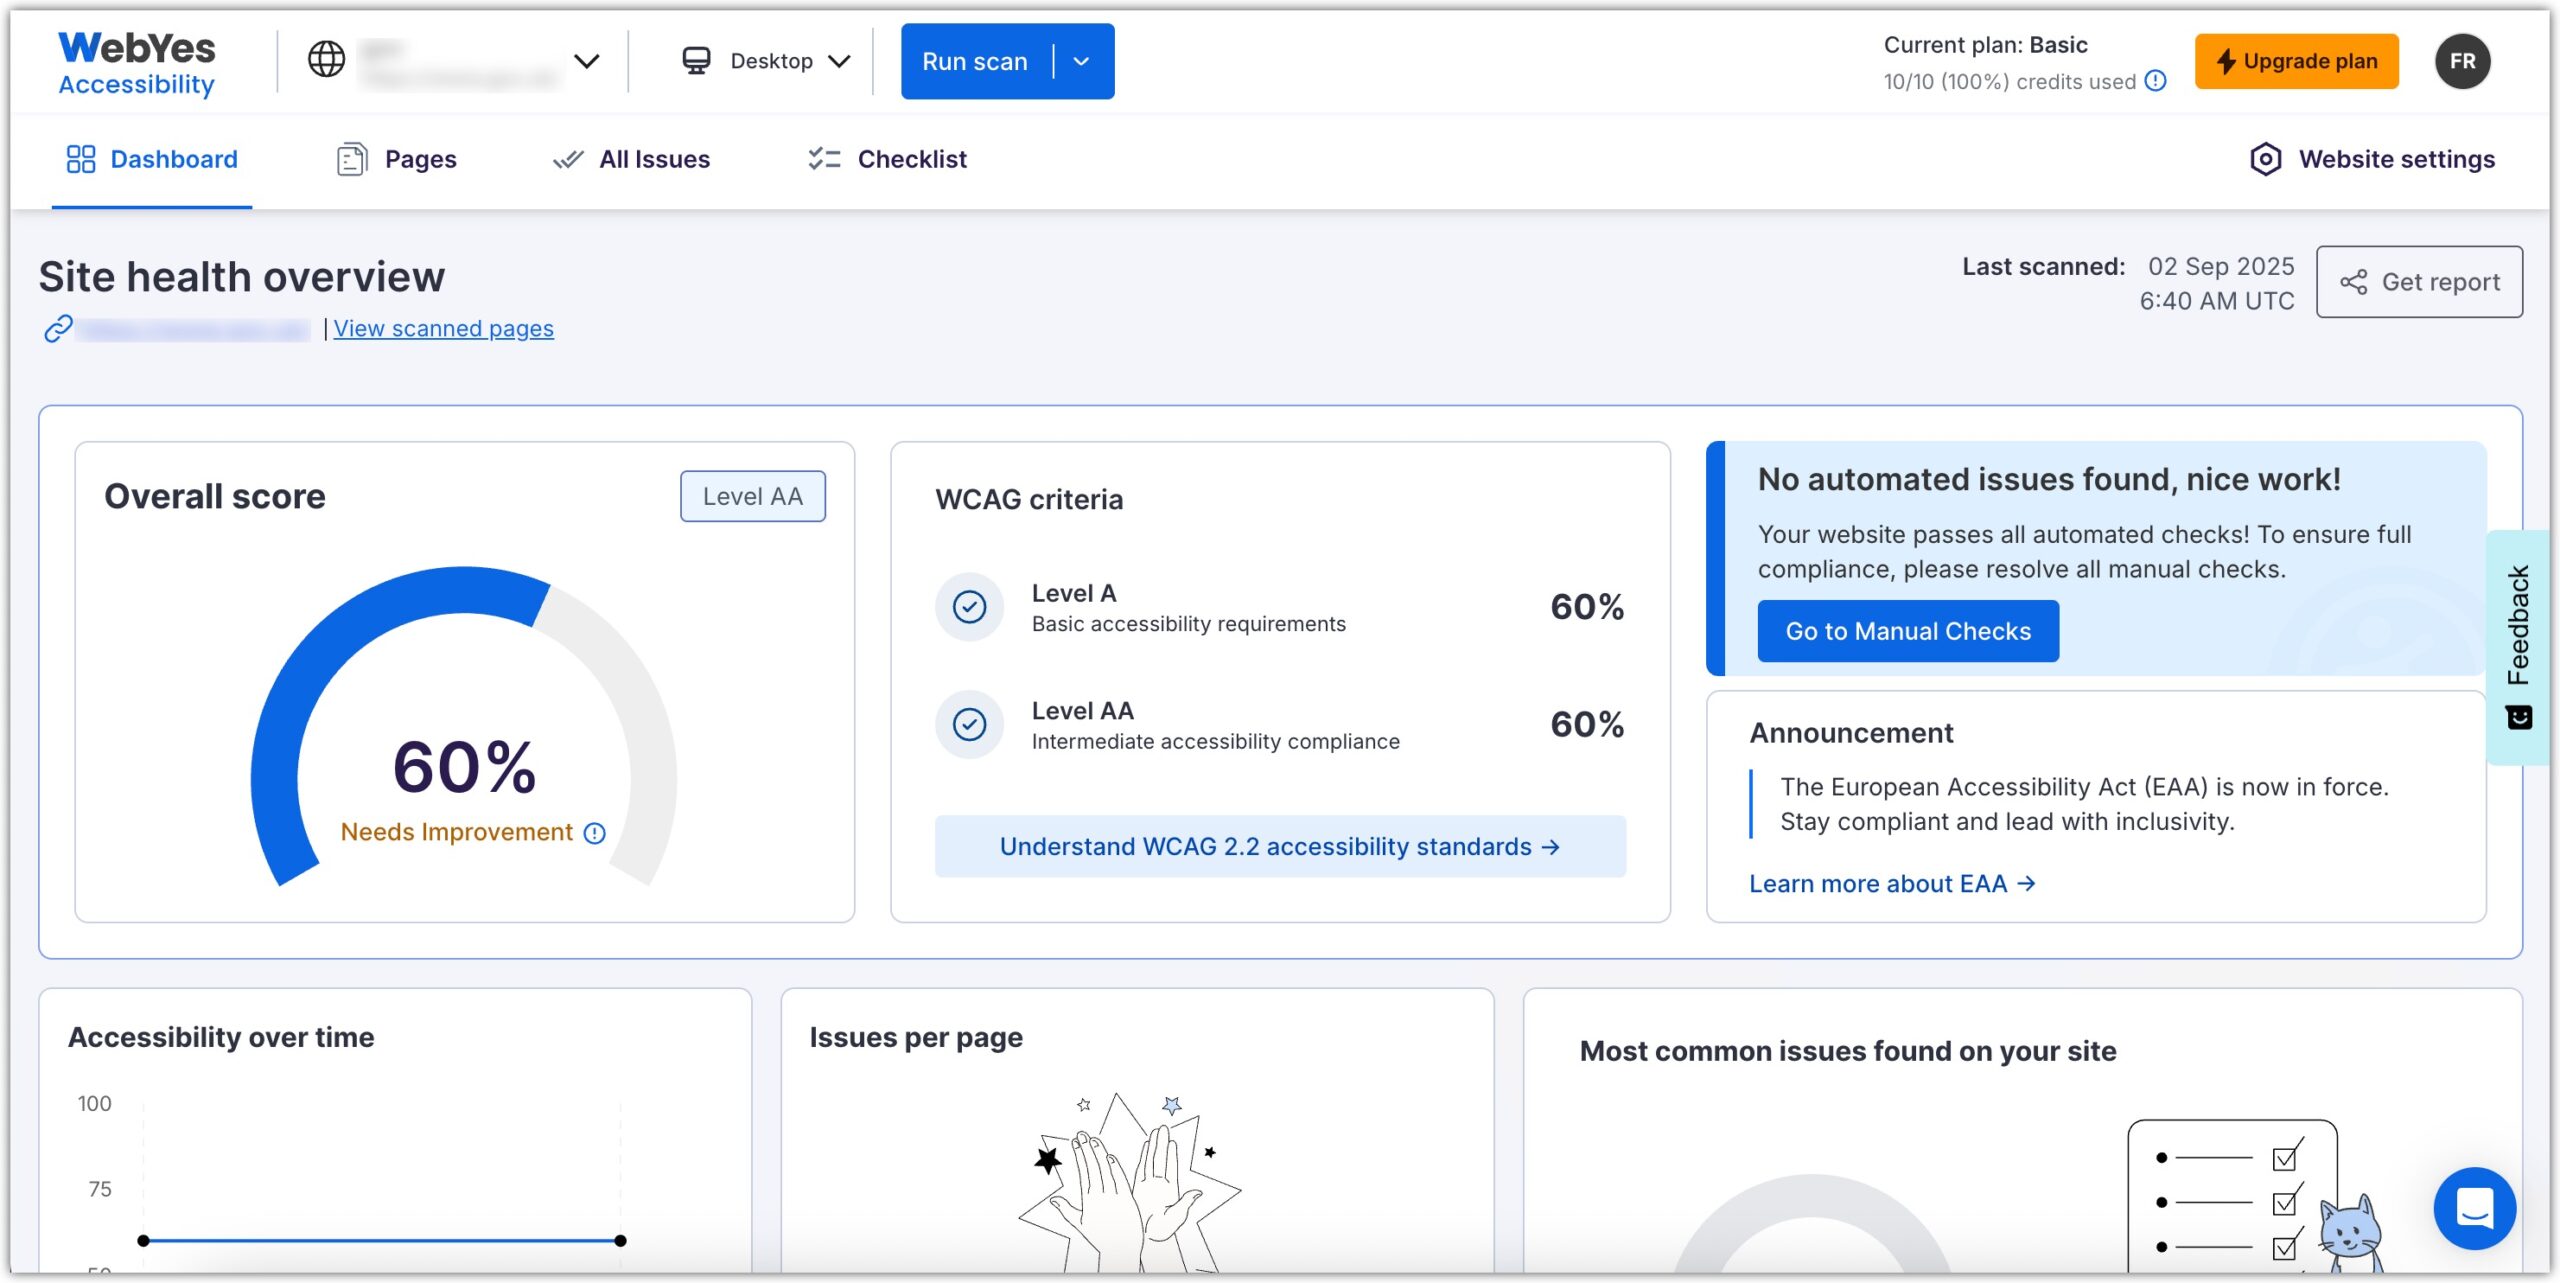The image size is (2560, 1283).
Task: Click the Level AA badge on Overall score
Action: pos(753,496)
